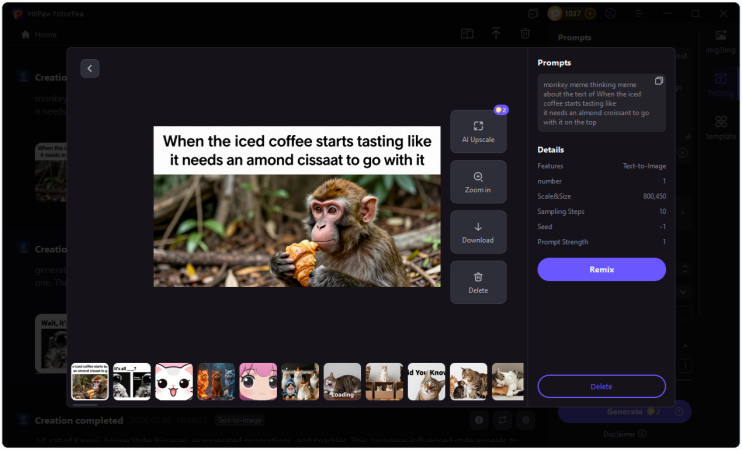Select the sleeping white cat thumbnail
Image resolution: width=742 pixels, height=450 pixels.
508,381
